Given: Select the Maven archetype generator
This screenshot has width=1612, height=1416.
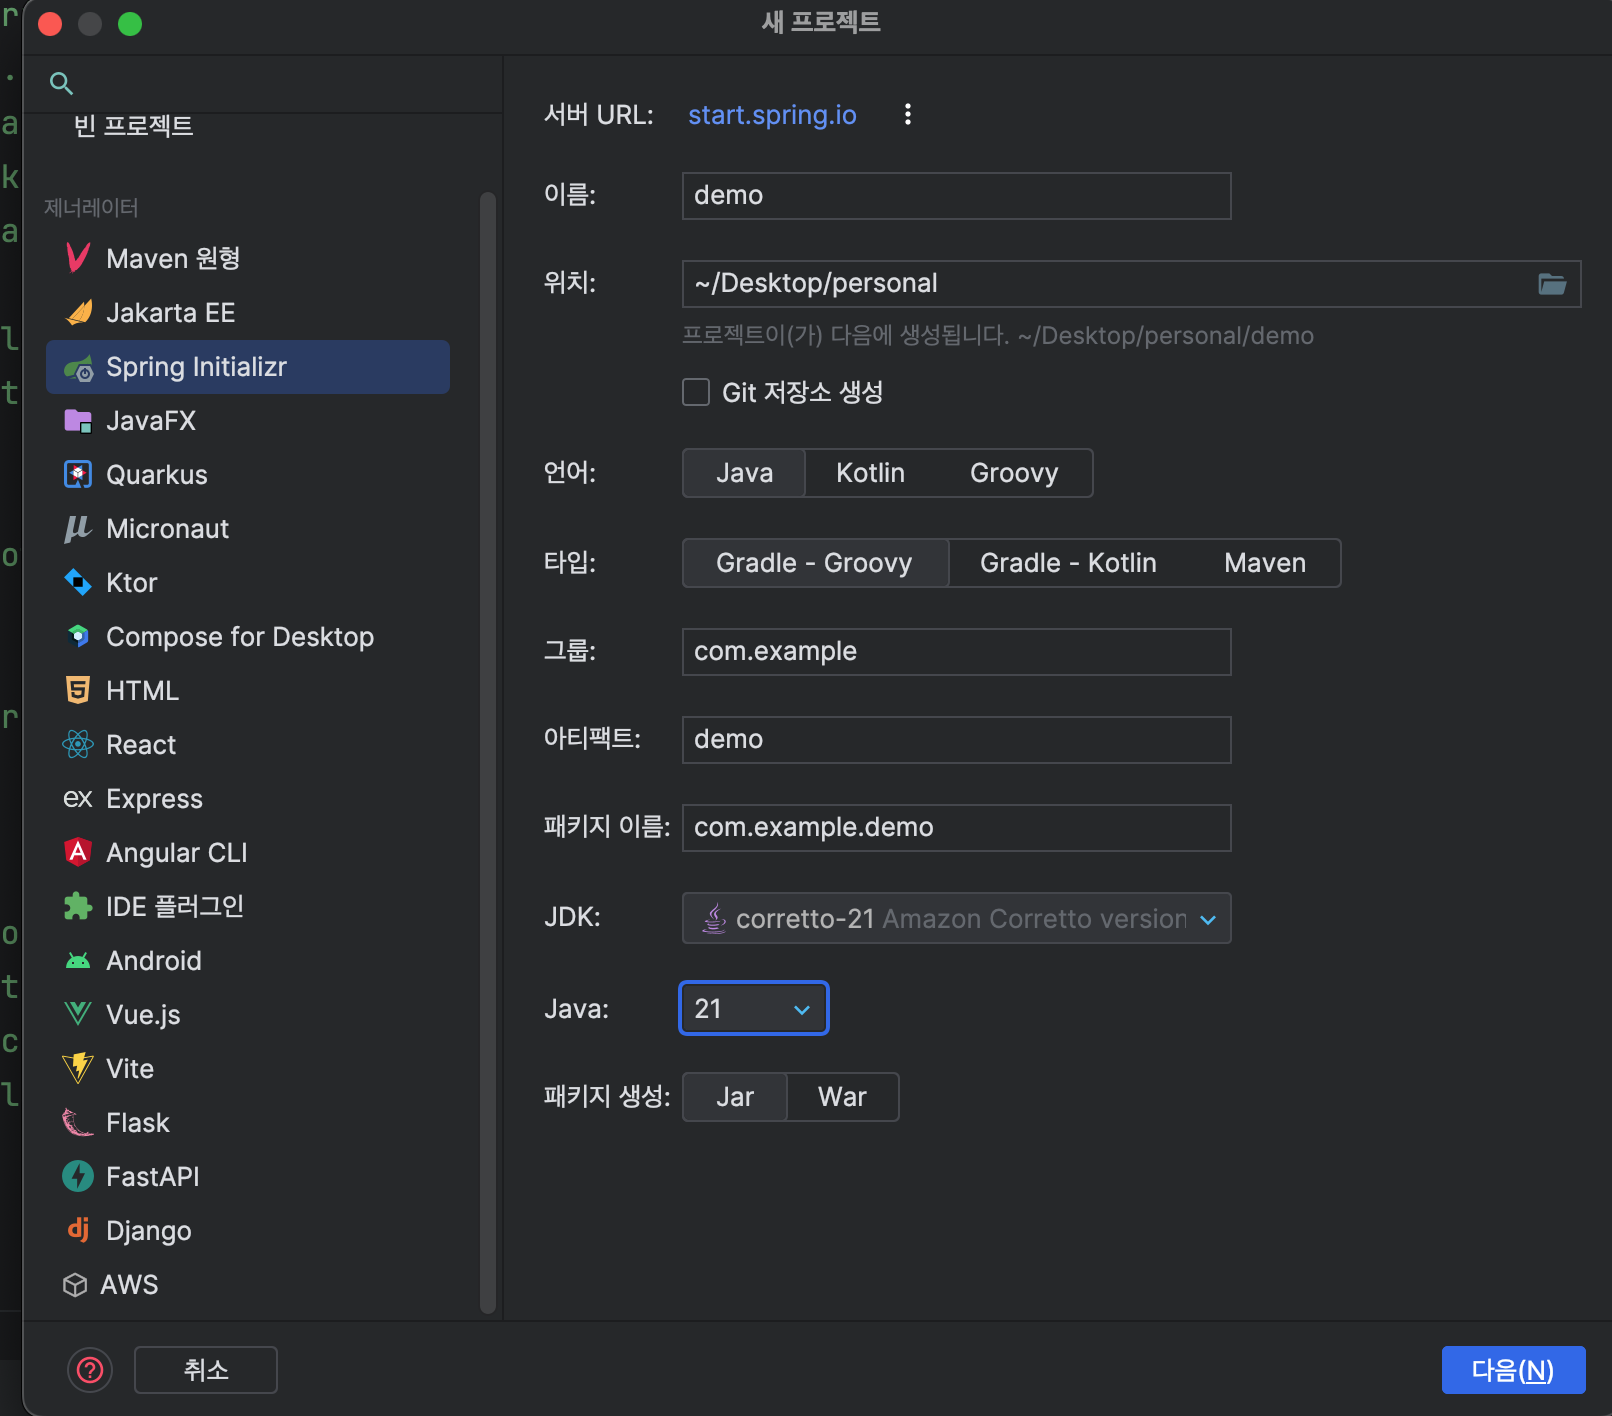Looking at the screenshot, I should pos(248,259).
